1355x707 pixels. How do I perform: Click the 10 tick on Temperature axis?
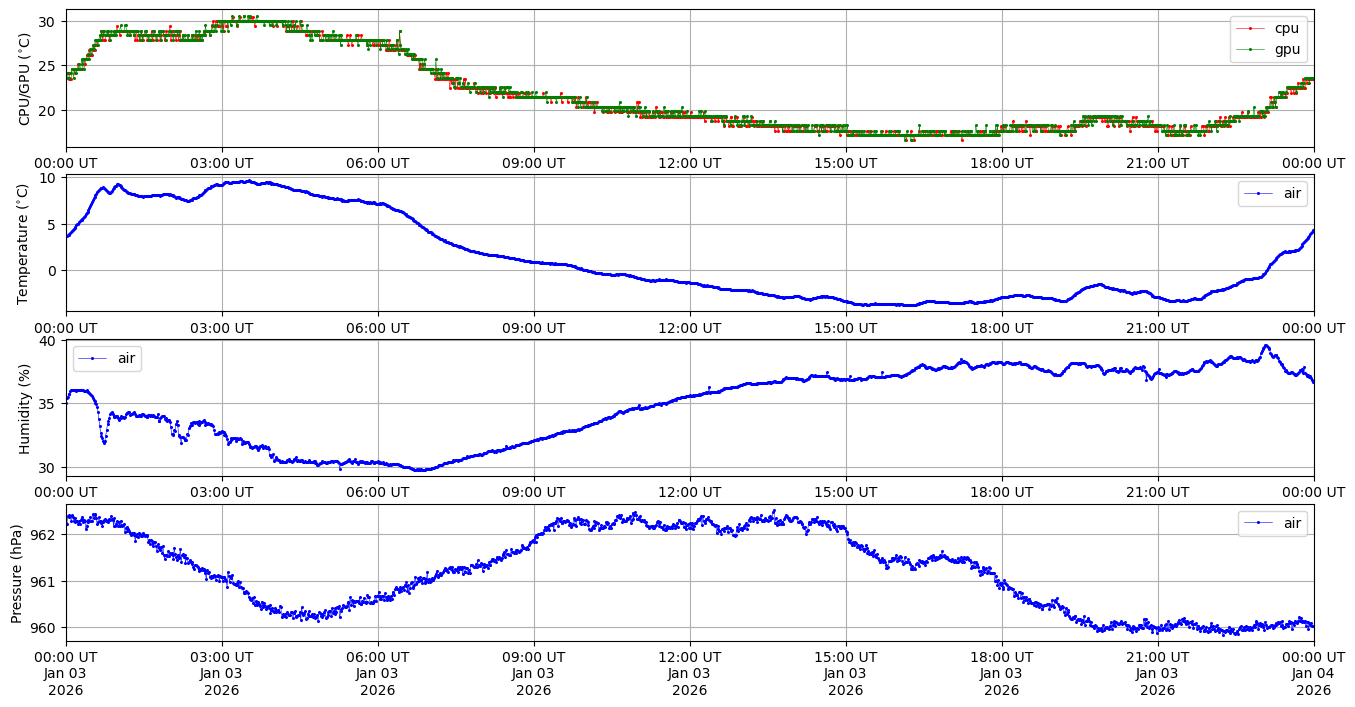[49, 179]
